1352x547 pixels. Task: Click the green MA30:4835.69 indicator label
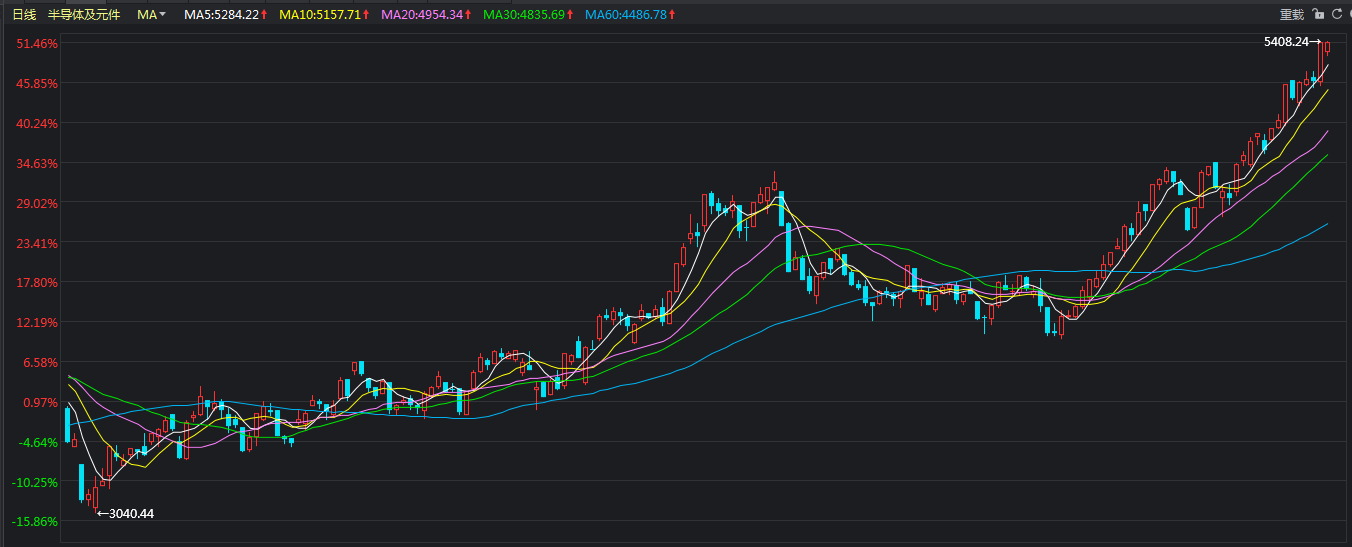(523, 15)
